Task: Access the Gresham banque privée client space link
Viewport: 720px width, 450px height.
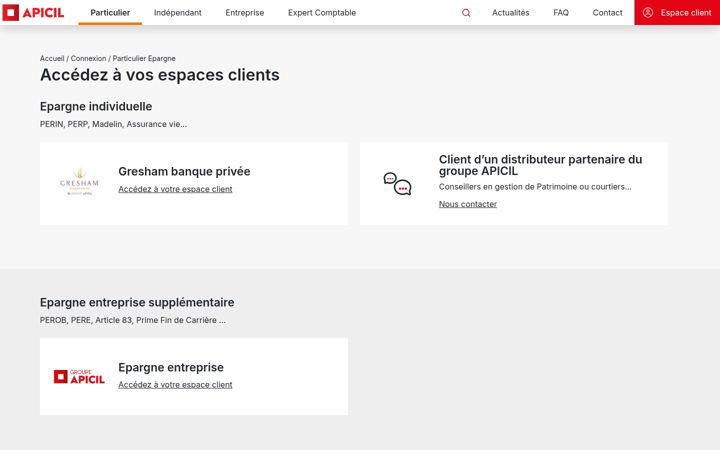Action: point(175,189)
